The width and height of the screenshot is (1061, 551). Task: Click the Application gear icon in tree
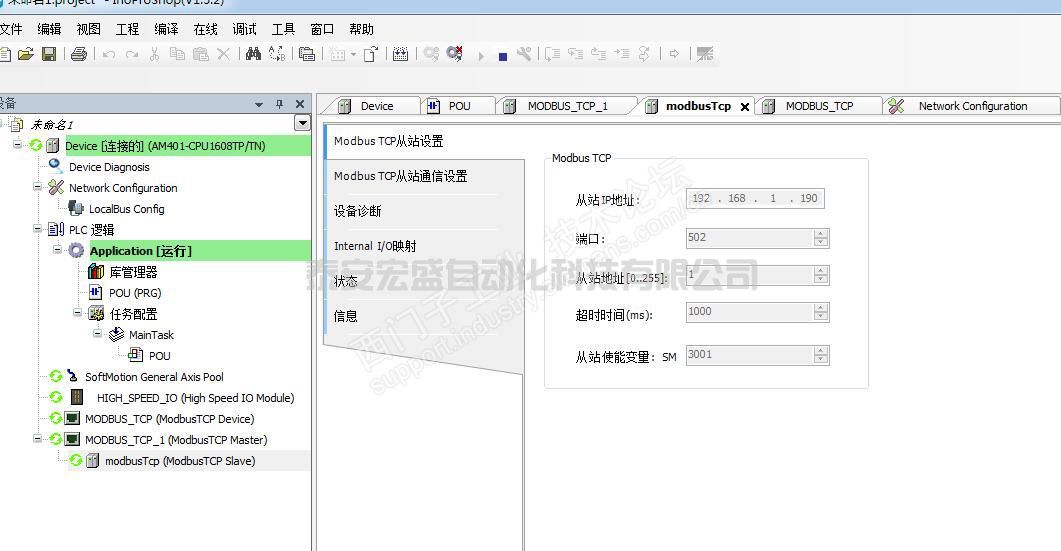tap(76, 251)
